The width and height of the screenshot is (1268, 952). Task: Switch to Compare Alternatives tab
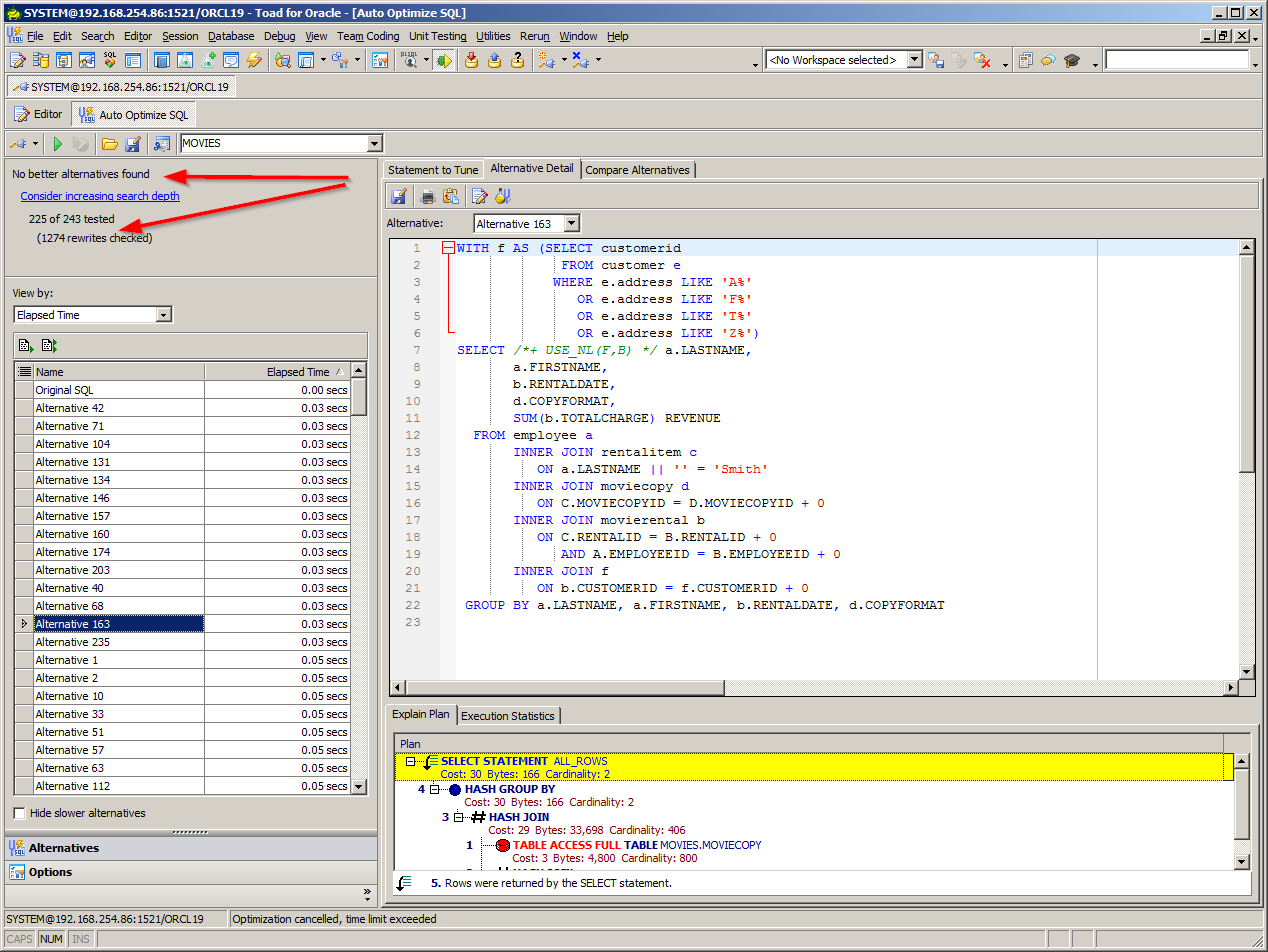pyautogui.click(x=637, y=170)
